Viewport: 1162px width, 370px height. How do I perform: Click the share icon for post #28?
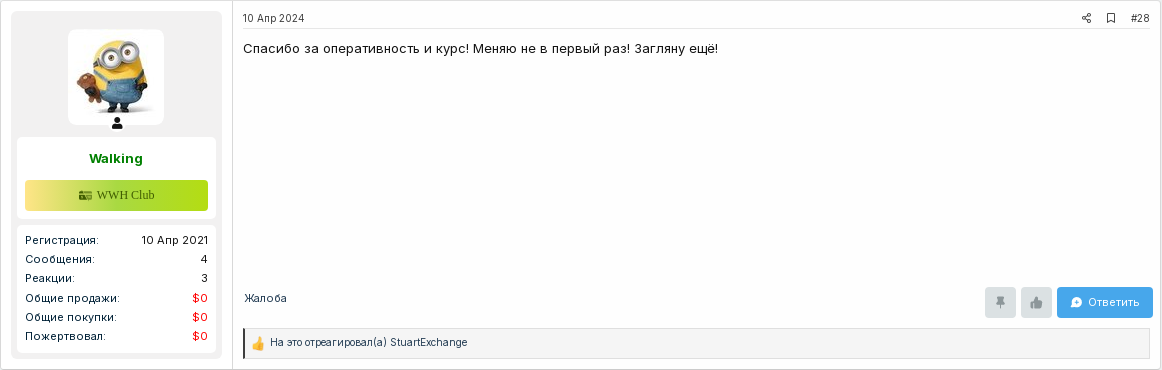(1086, 19)
